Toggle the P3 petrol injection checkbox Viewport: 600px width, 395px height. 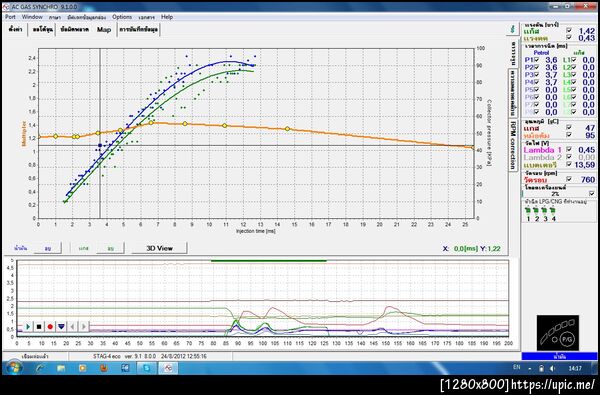(537, 75)
